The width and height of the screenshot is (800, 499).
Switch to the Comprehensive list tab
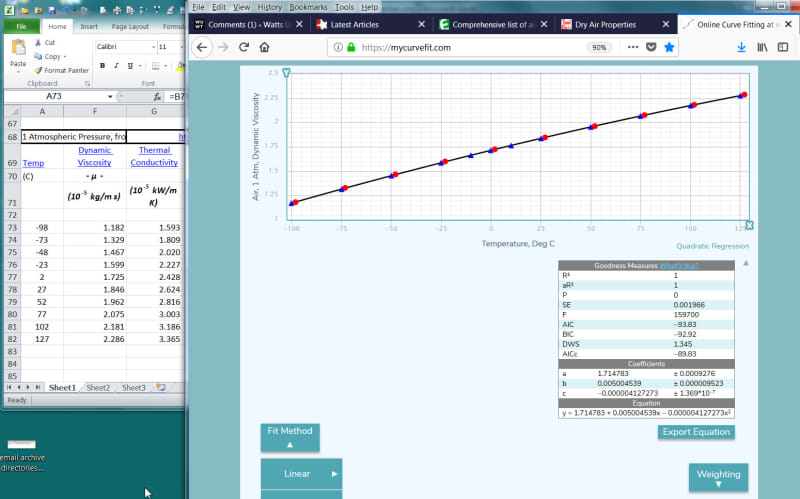coord(492,24)
